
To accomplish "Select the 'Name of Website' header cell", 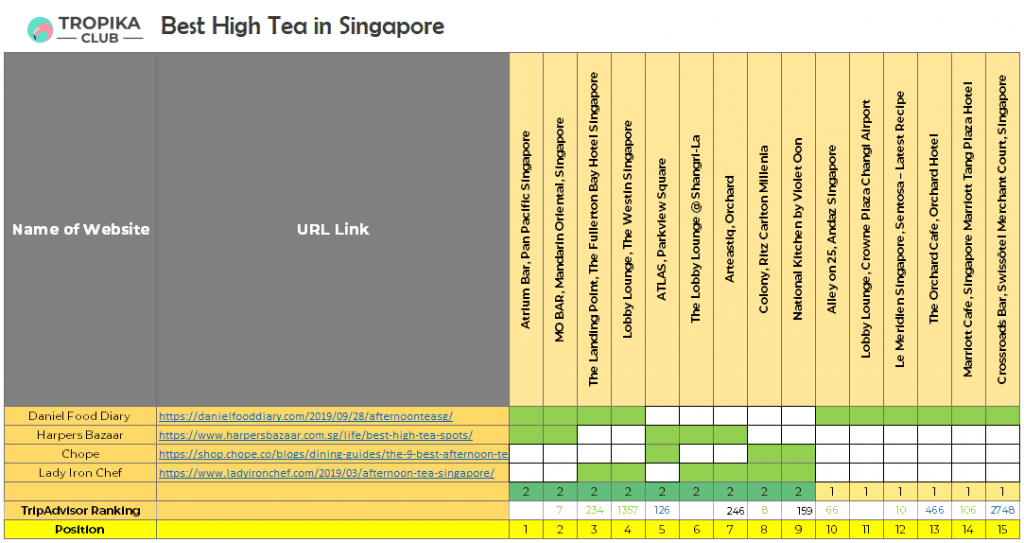I will [x=80, y=229].
